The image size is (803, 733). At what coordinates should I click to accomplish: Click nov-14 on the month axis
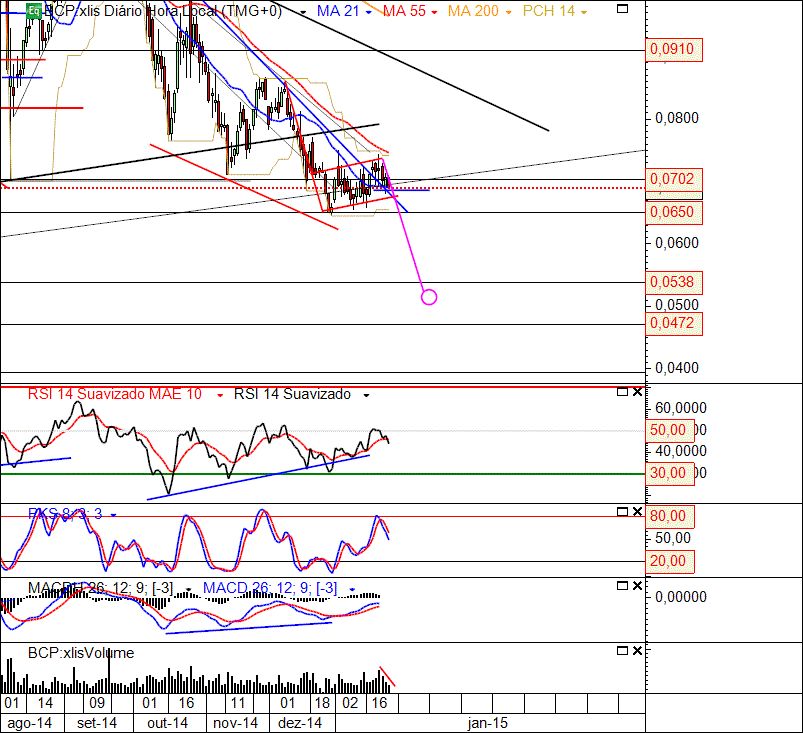point(236,723)
